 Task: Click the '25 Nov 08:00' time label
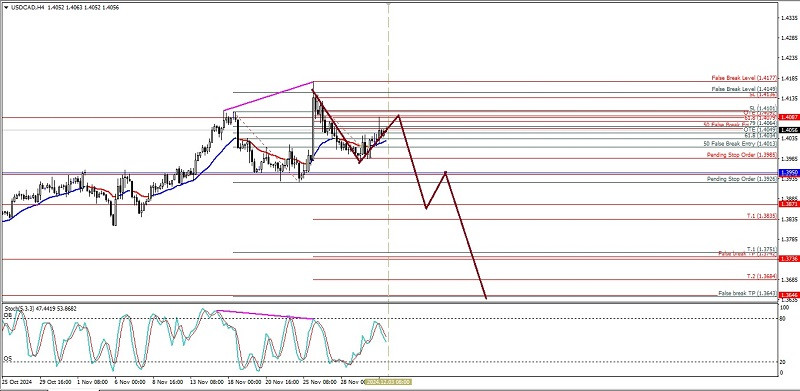click(321, 382)
